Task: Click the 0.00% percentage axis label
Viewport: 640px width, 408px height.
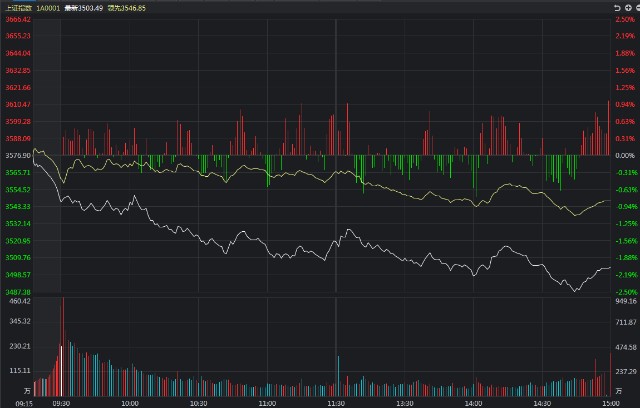Action: tap(625, 156)
